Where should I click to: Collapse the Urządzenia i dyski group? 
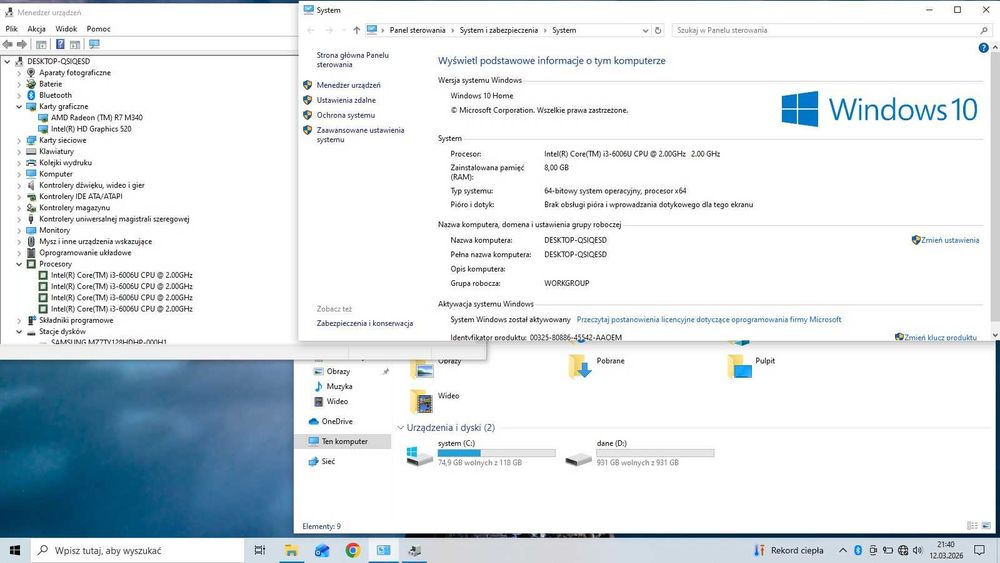401,428
